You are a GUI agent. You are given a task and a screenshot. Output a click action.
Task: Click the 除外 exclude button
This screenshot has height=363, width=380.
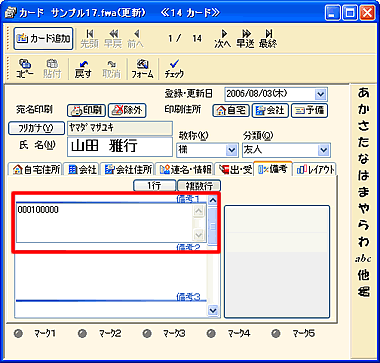point(127,110)
